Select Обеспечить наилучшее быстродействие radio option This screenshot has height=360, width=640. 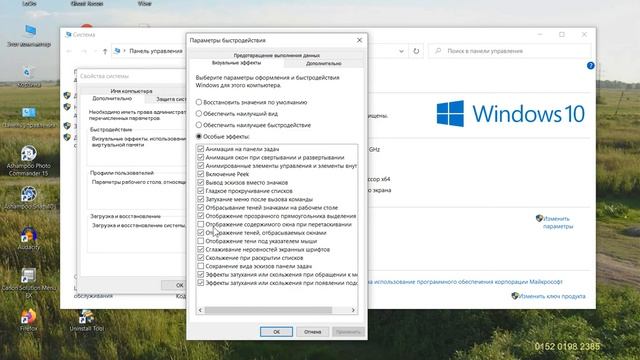[x=199, y=125]
